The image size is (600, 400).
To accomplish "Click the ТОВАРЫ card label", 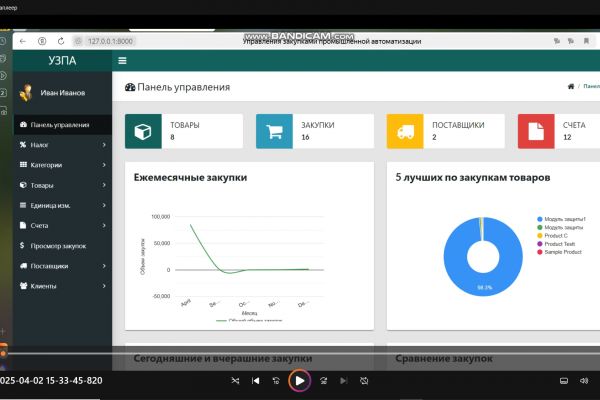I will 185,125.
